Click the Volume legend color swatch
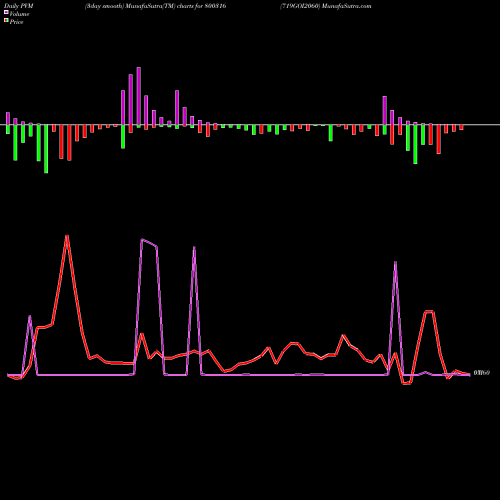 pyautogui.click(x=6, y=13)
